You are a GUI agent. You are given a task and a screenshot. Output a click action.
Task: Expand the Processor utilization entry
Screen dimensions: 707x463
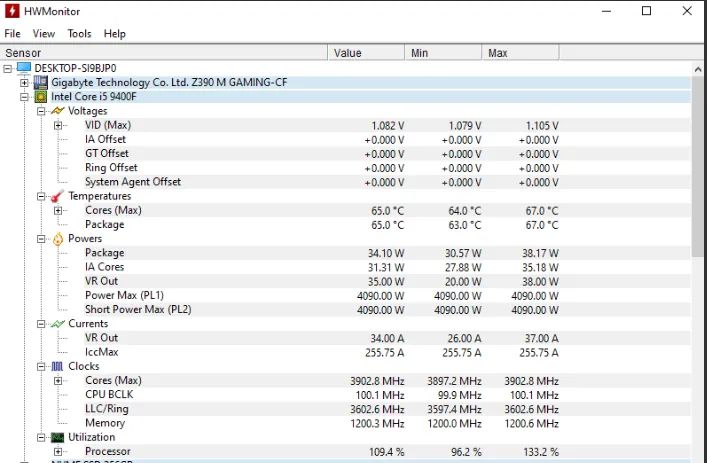pyautogui.click(x=58, y=451)
